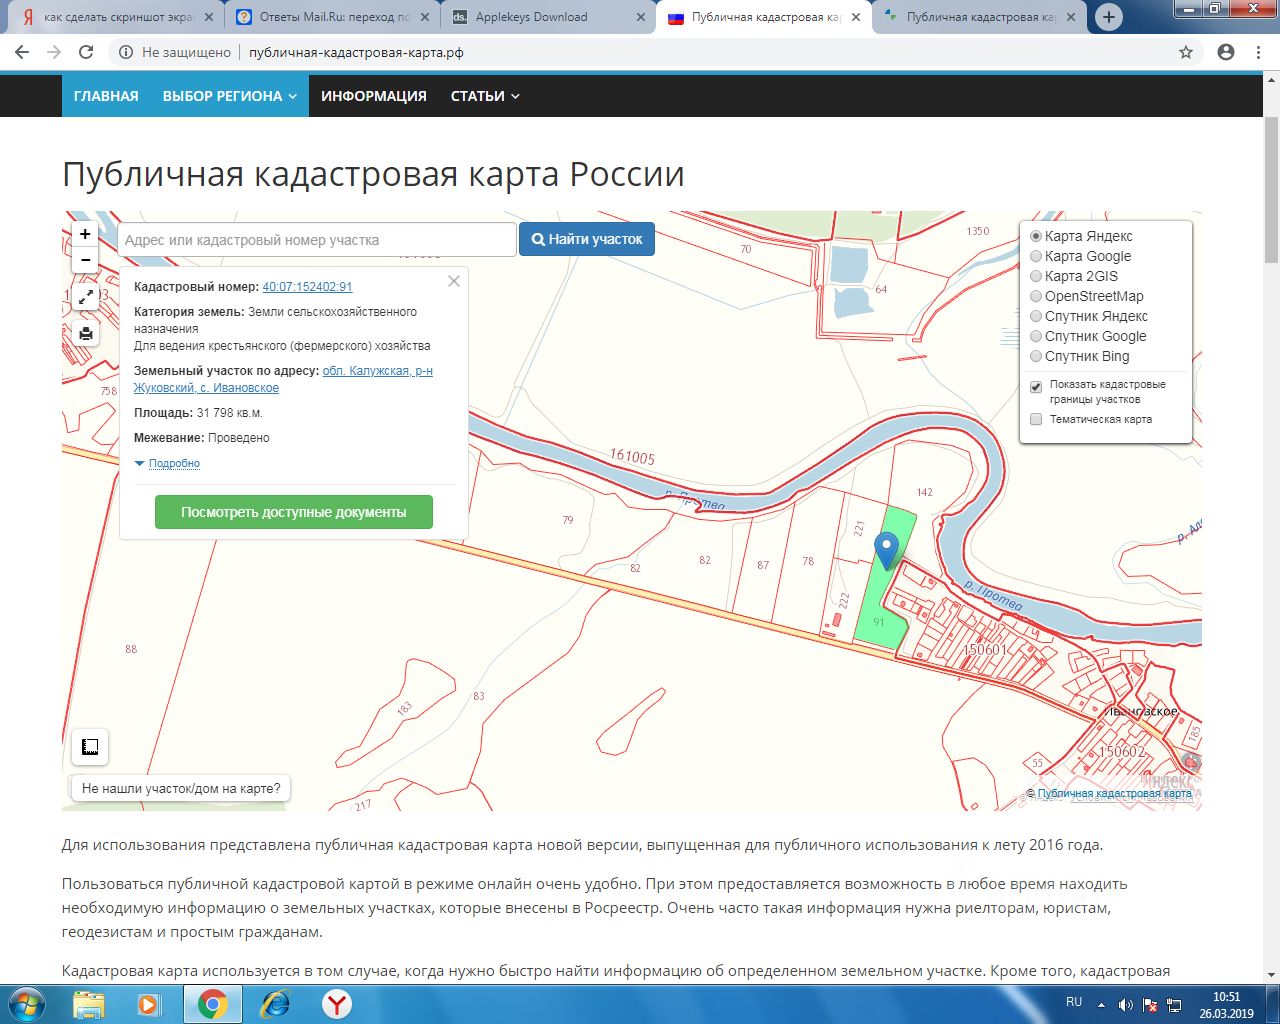Select Карта Яндекс map layer
This screenshot has height=1024, width=1280.
point(1081,236)
